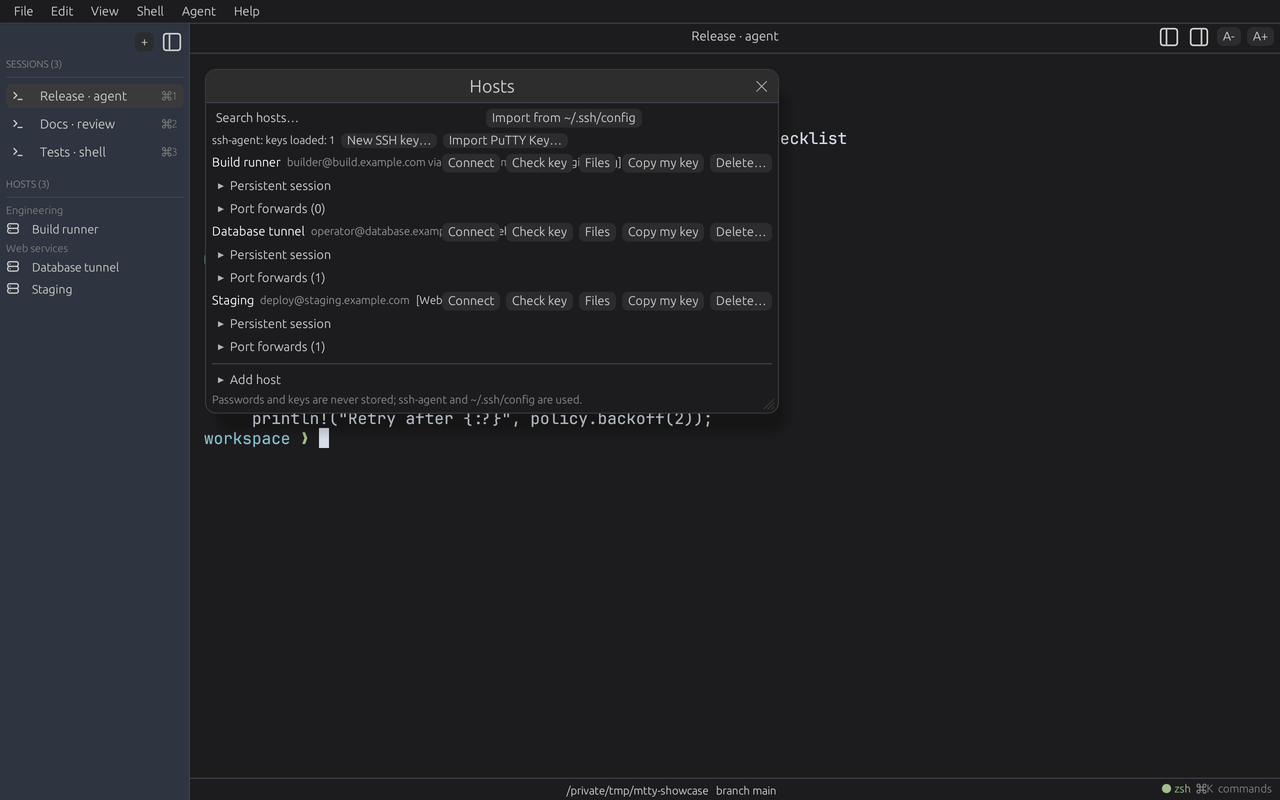Open the Agent menu
Image resolution: width=1280 pixels, height=800 pixels.
coord(198,11)
